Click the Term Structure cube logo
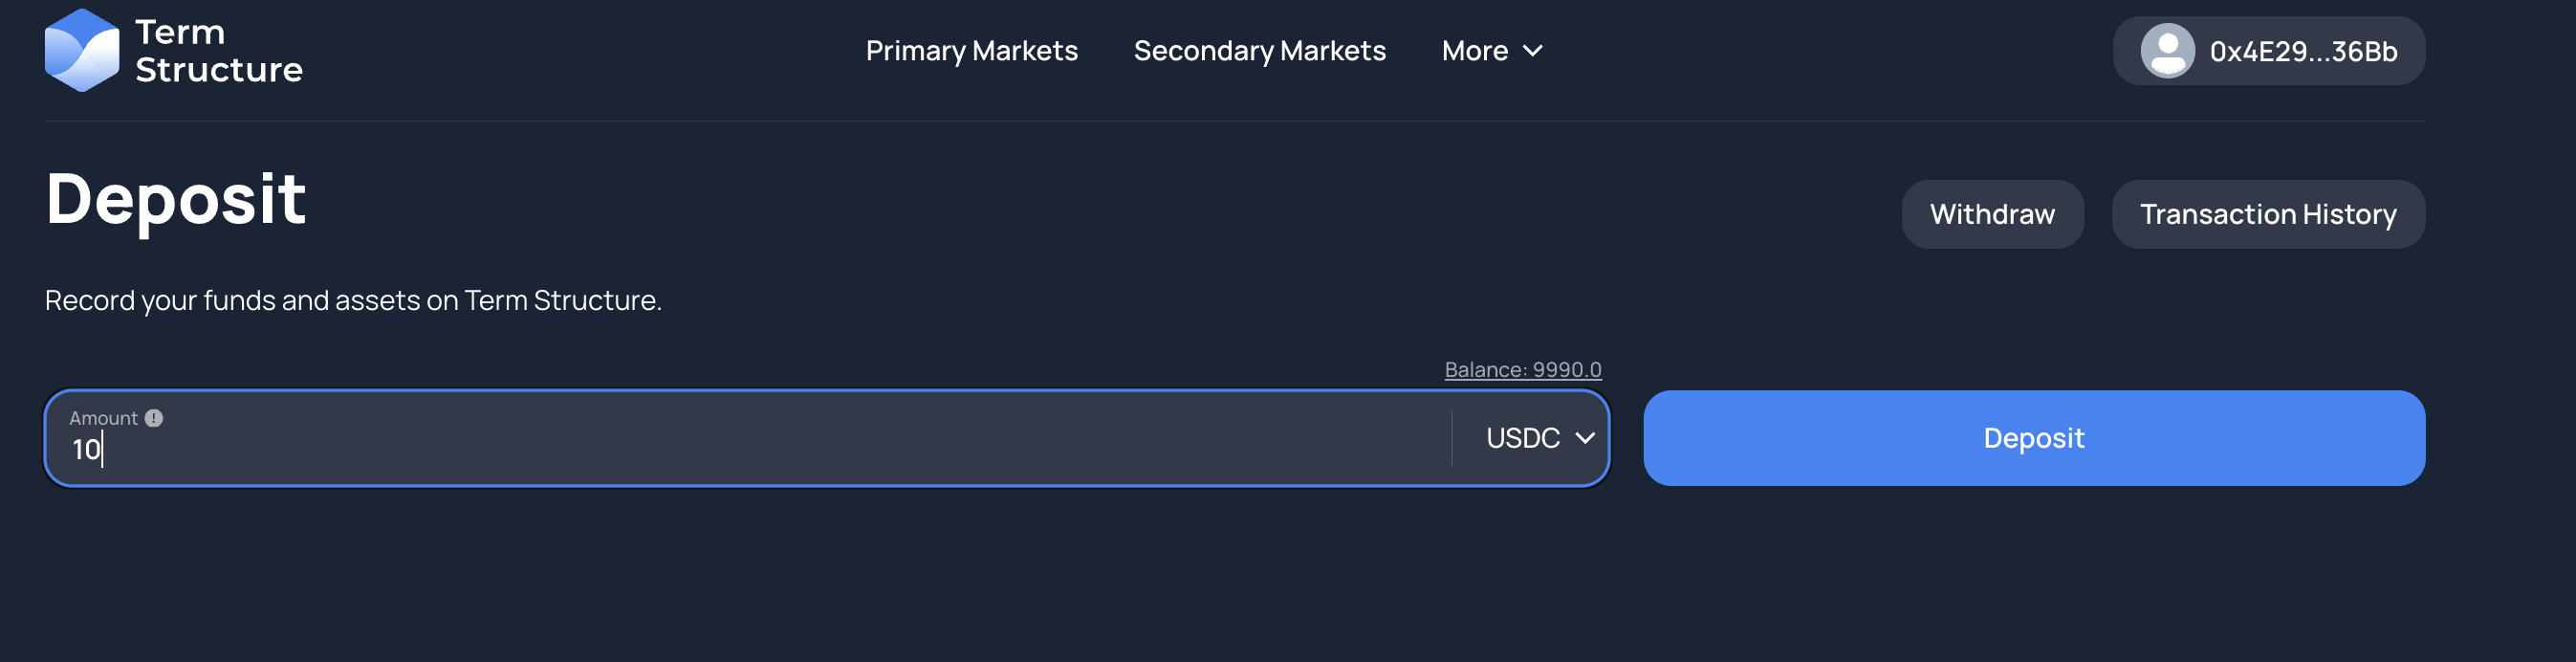The image size is (2576, 662). click(x=82, y=50)
